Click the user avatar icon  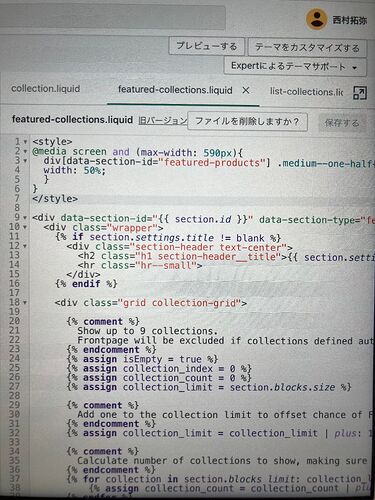click(316, 19)
